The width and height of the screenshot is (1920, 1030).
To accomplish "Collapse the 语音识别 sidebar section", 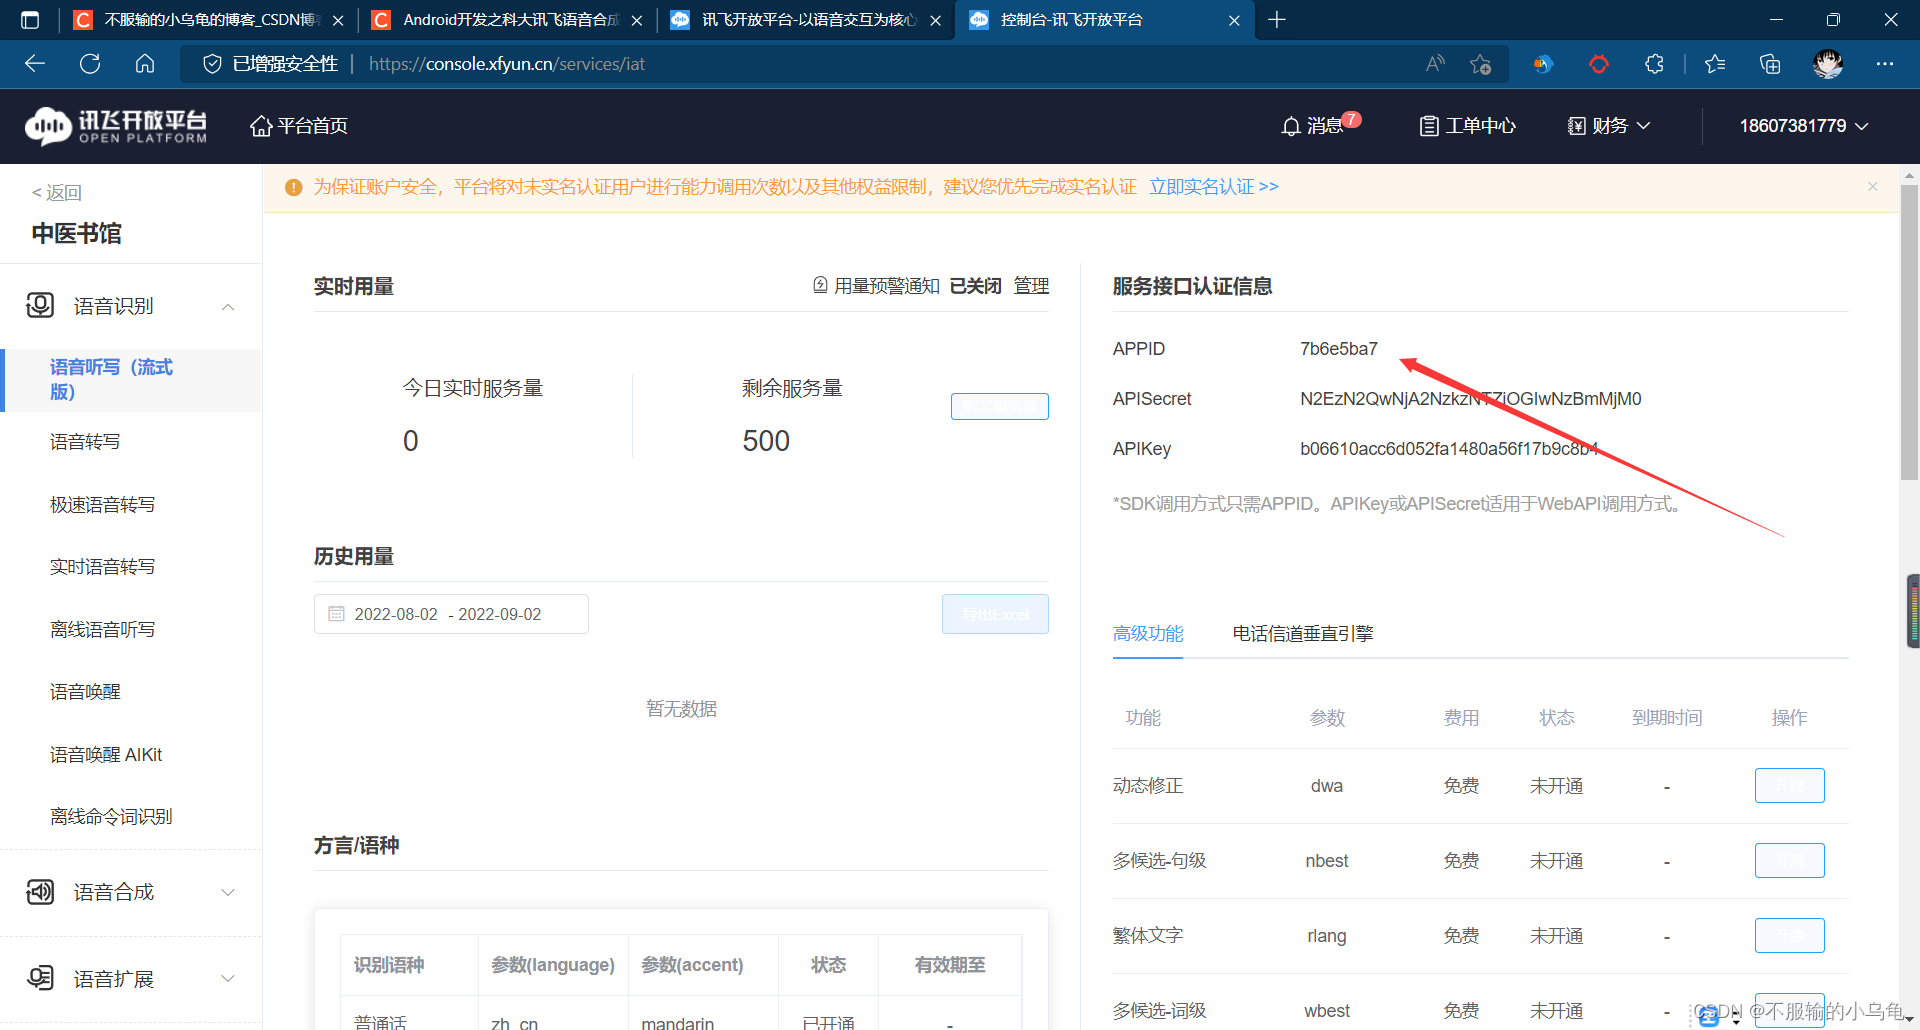I will 228,307.
